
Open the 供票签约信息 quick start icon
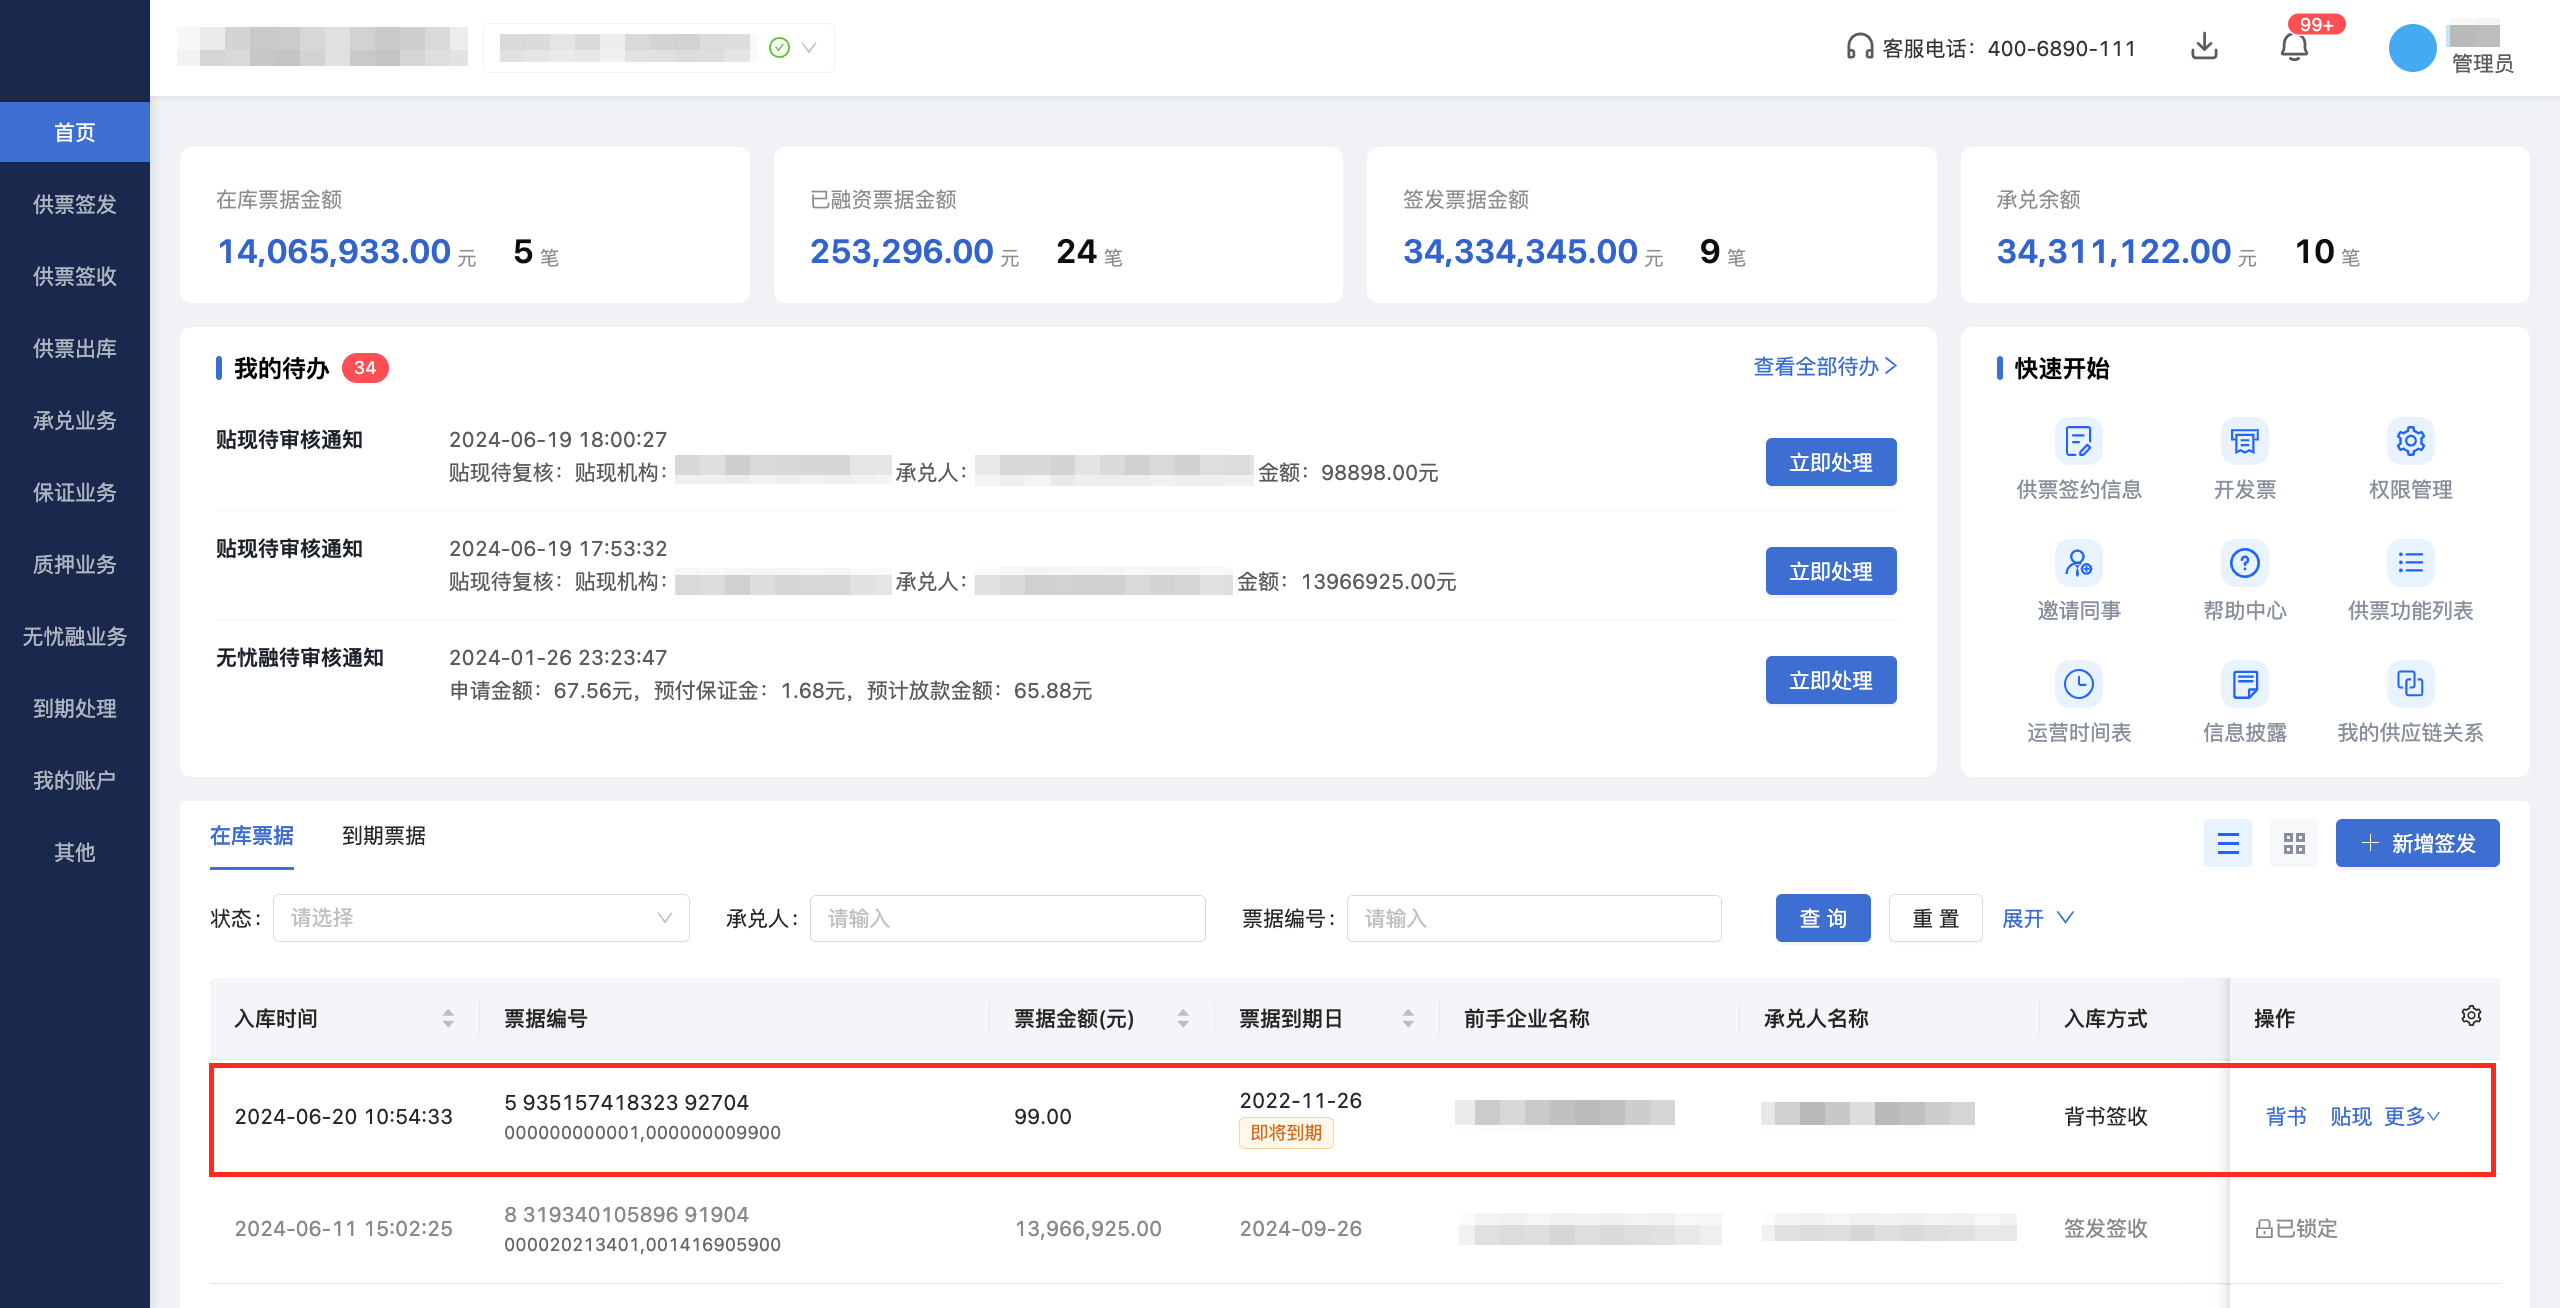(x=2078, y=442)
